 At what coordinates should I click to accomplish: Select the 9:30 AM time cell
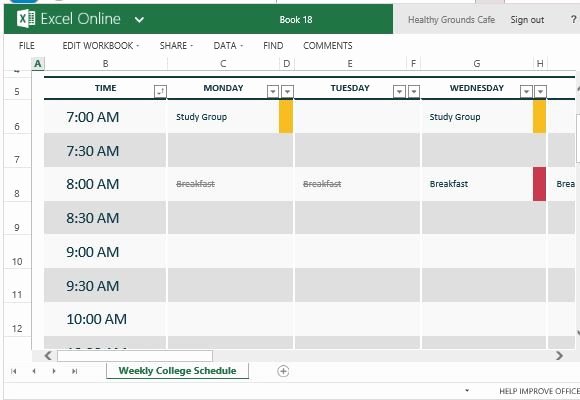(105, 286)
